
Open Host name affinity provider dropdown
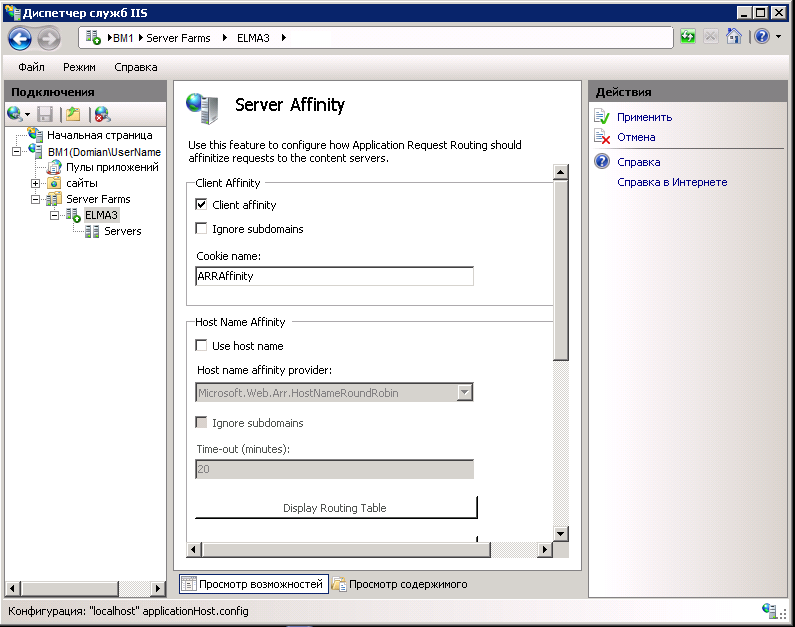(464, 393)
